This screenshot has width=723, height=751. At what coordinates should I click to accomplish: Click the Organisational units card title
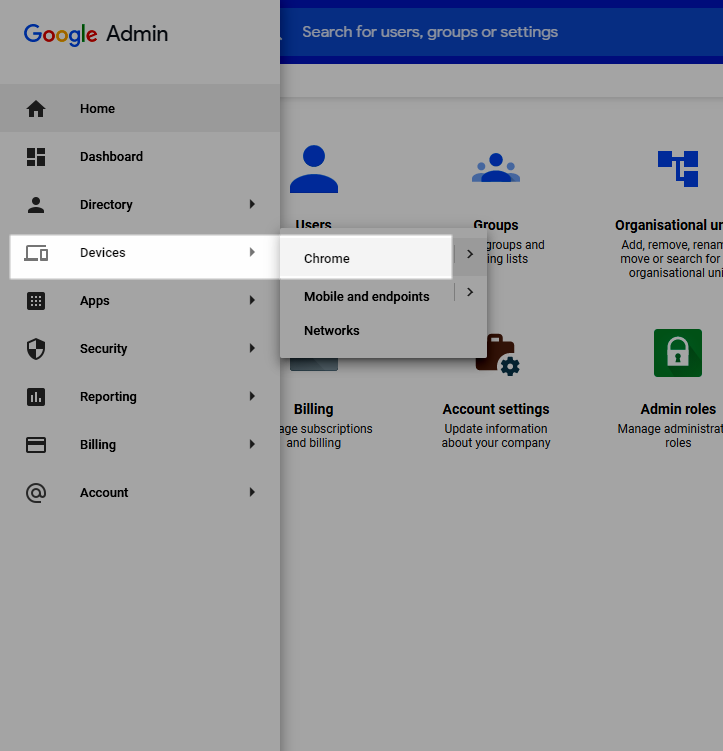pyautogui.click(x=669, y=225)
